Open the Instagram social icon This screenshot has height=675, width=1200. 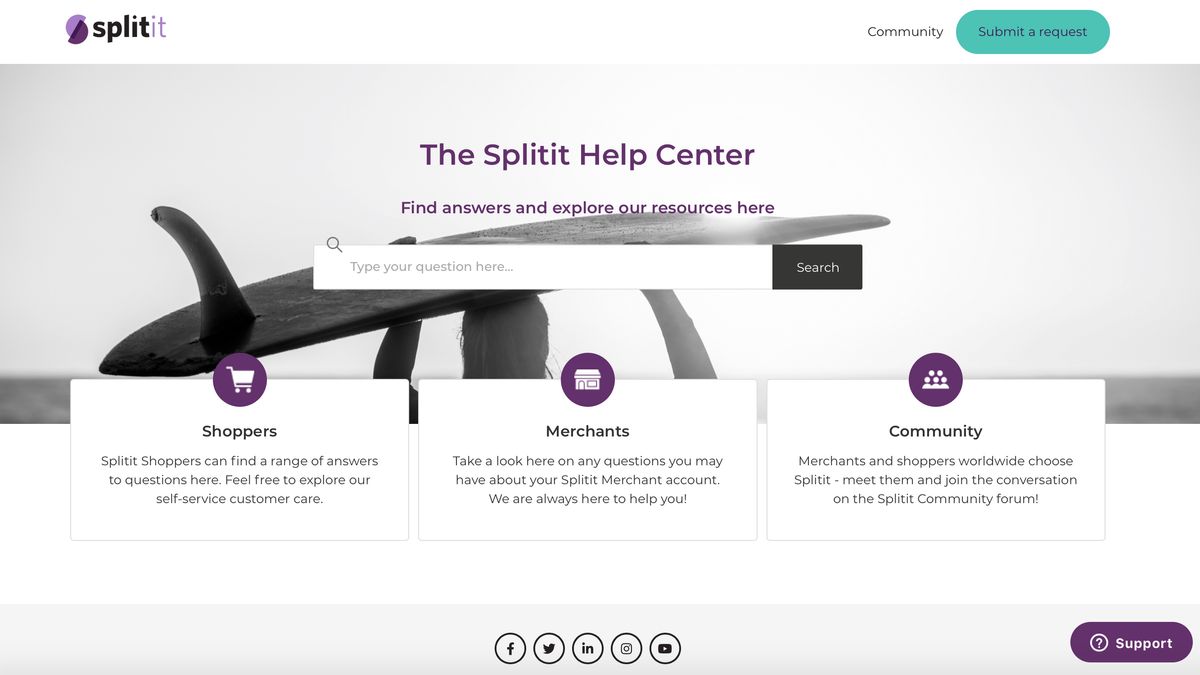[627, 649]
